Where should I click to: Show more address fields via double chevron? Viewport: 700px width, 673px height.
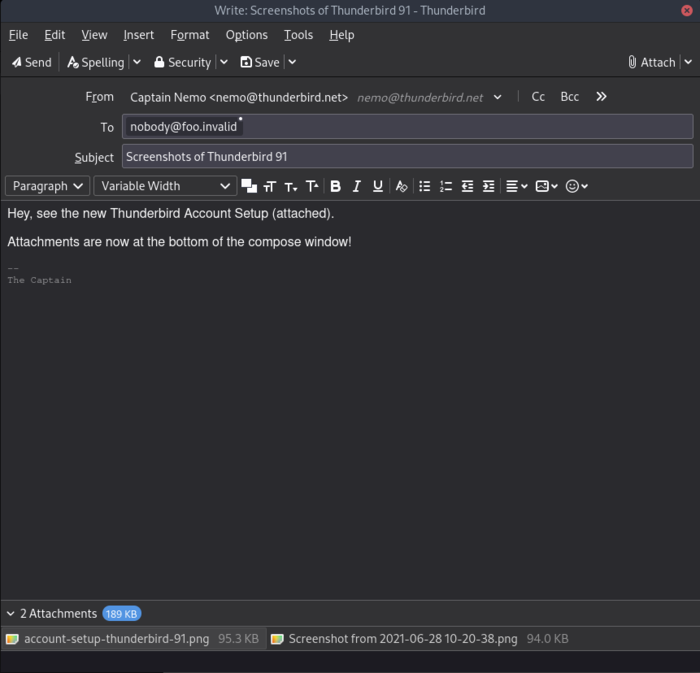pyautogui.click(x=601, y=97)
